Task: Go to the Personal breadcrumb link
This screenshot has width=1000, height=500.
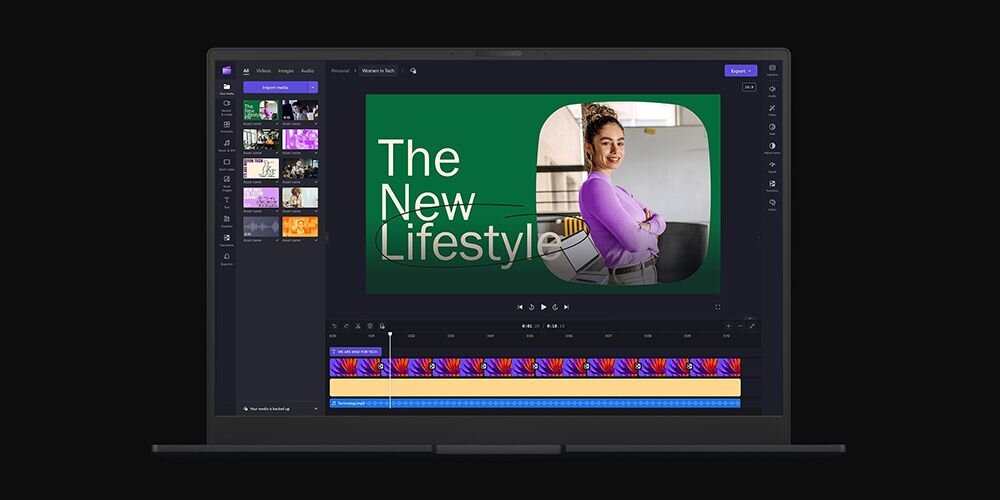Action: 341,71
